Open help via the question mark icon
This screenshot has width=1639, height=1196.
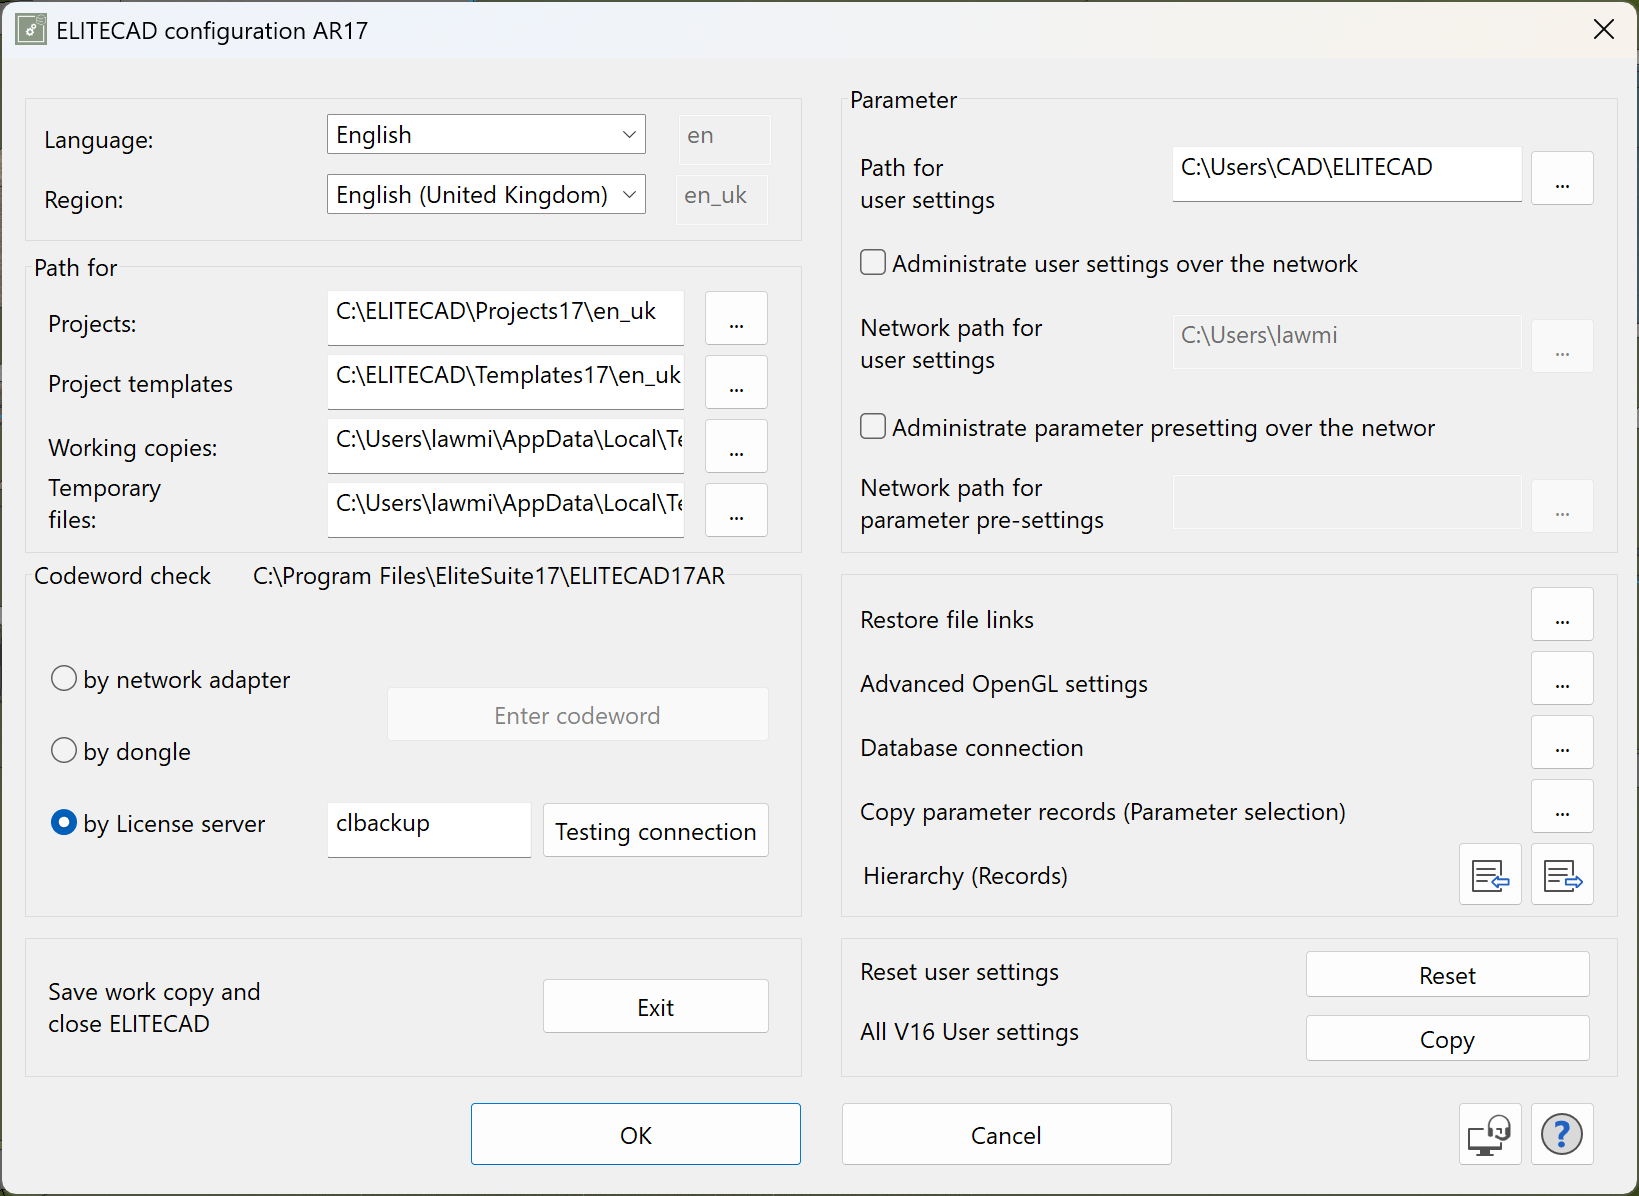click(1561, 1134)
